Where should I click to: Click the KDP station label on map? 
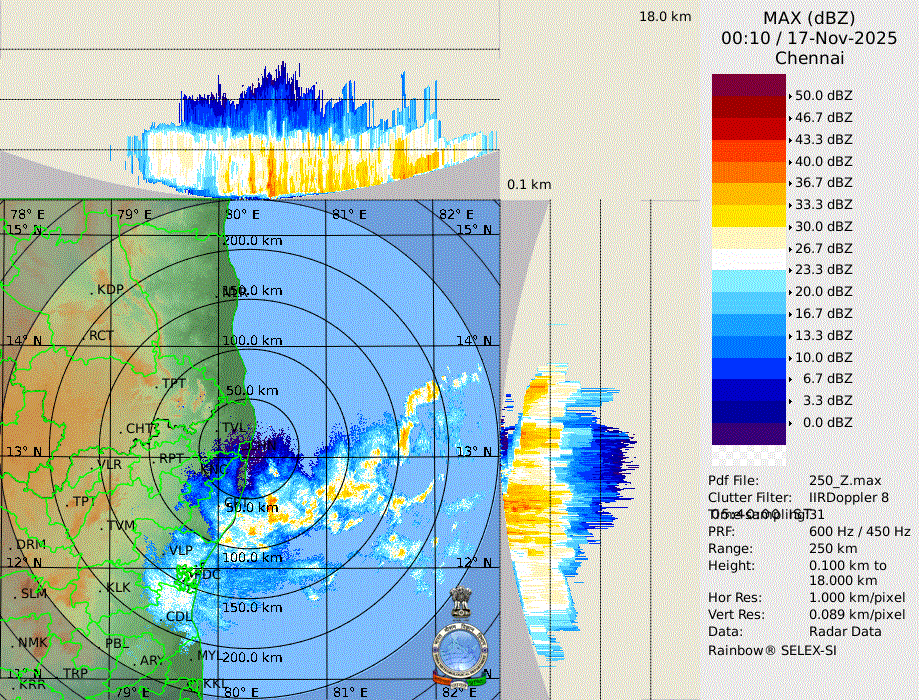(x=110, y=290)
